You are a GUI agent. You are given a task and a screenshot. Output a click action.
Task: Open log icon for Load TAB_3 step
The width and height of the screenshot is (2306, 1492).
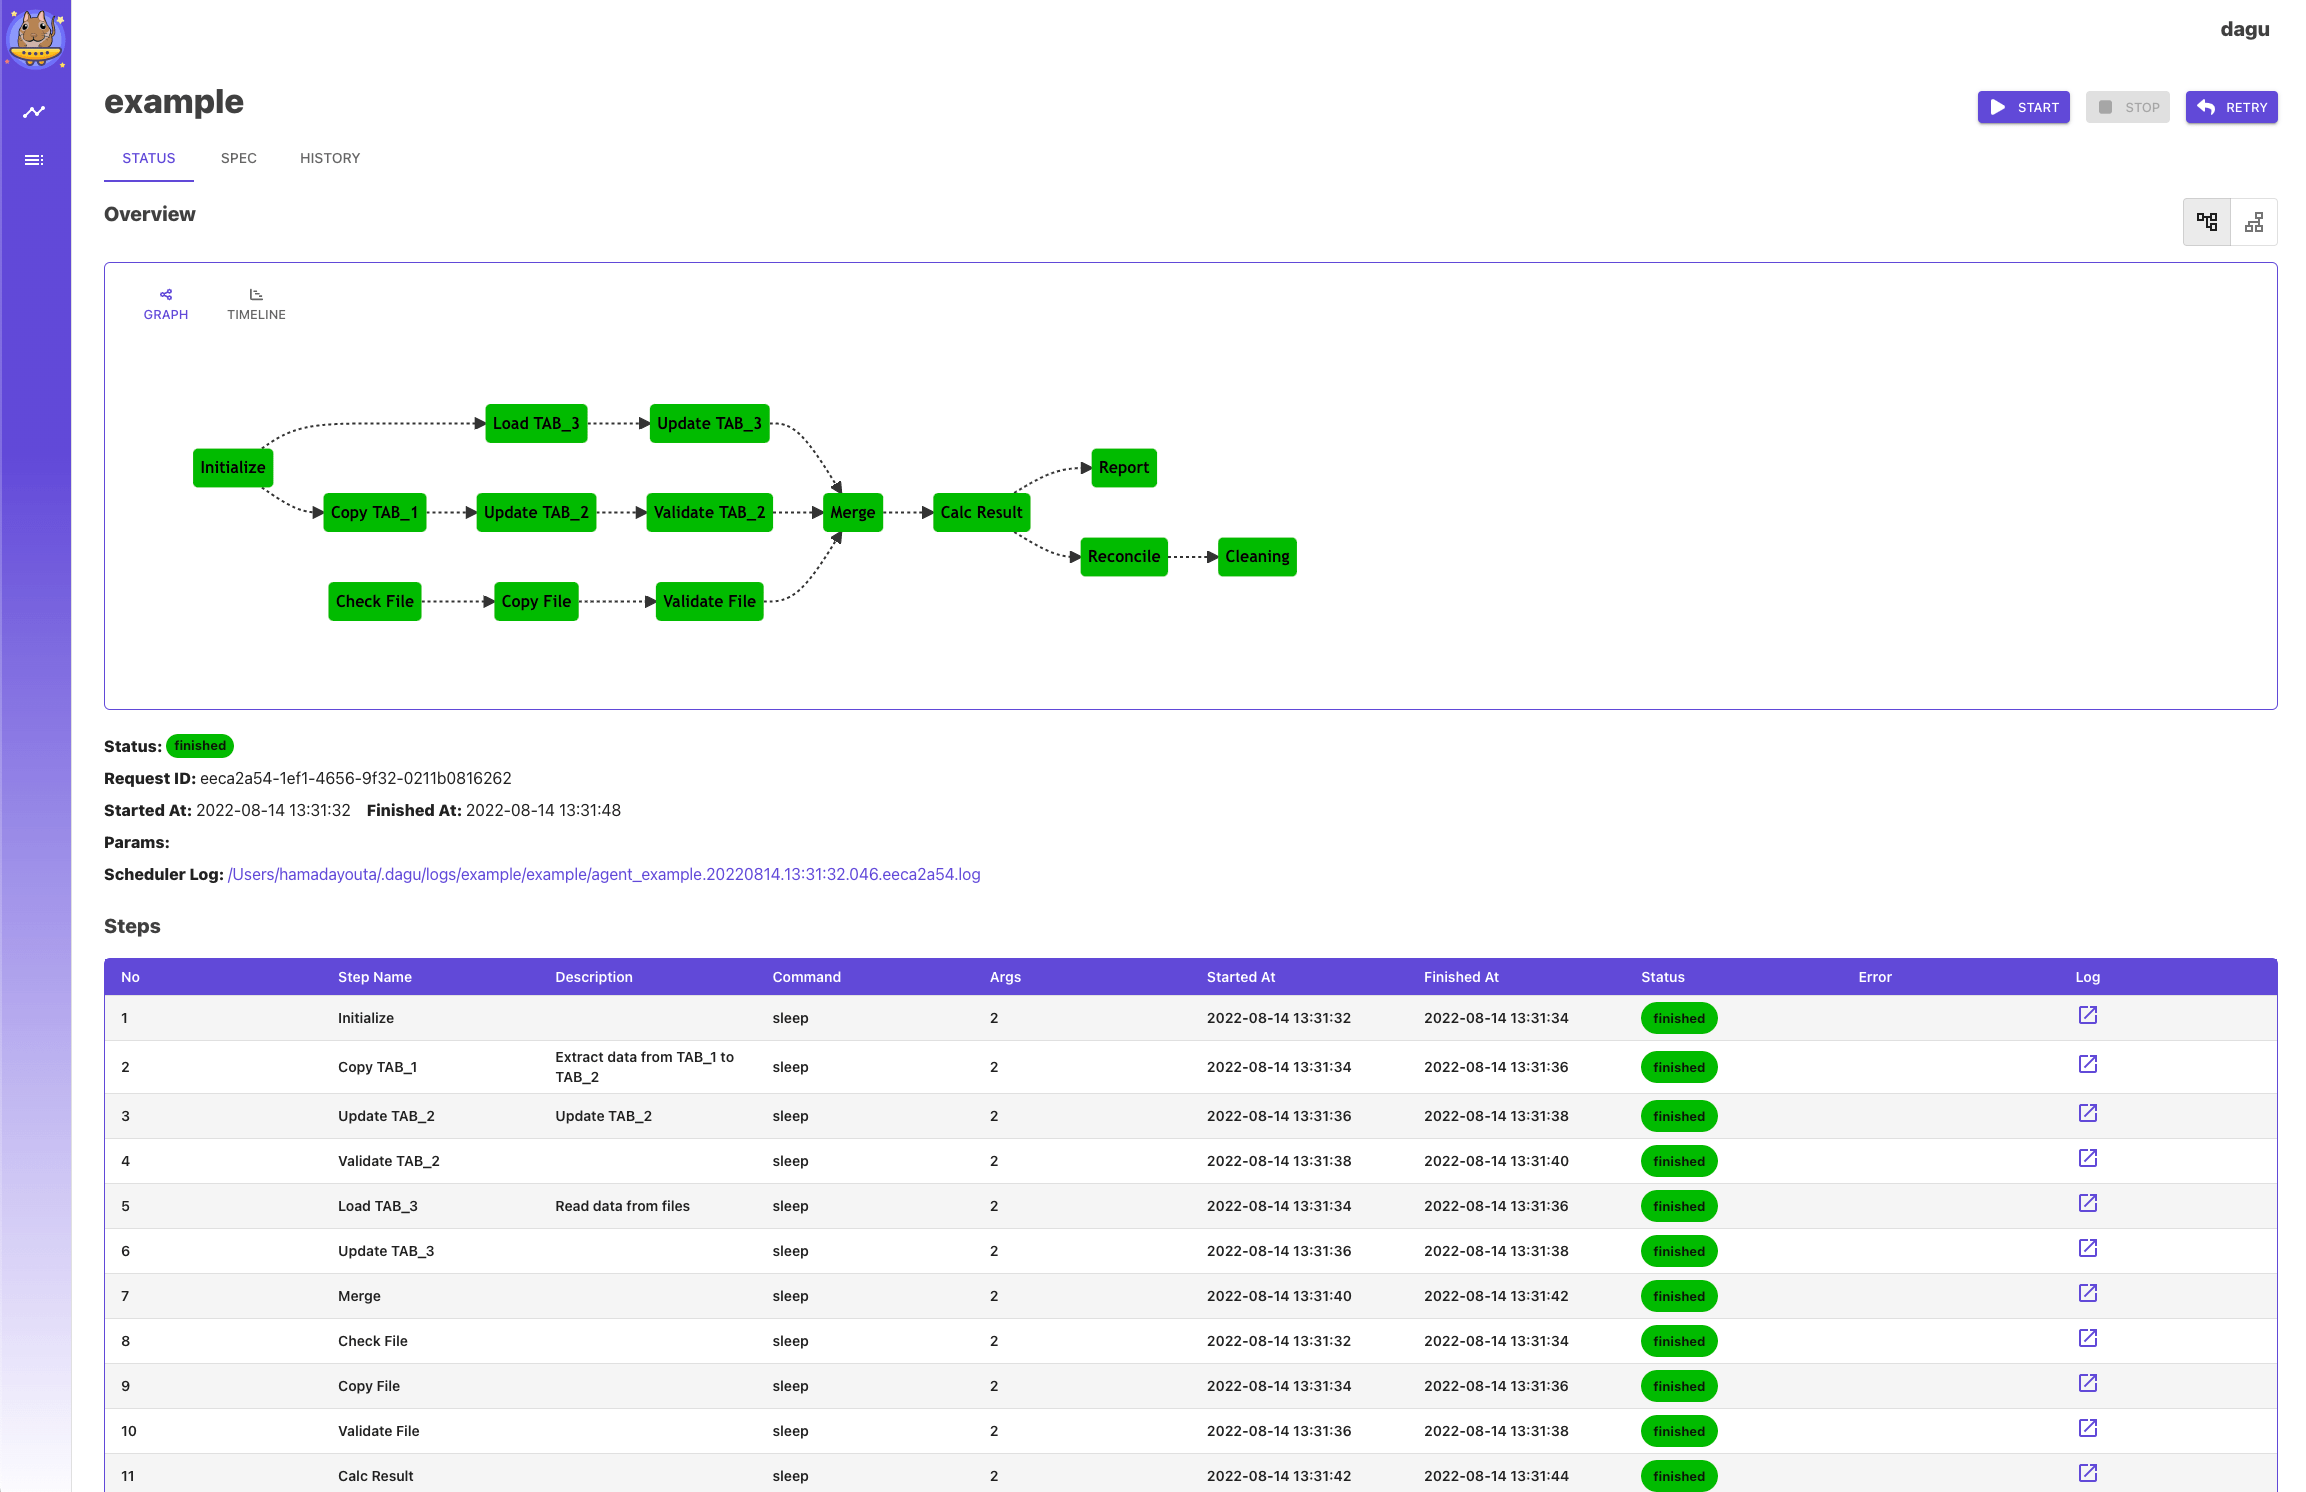point(2087,1204)
